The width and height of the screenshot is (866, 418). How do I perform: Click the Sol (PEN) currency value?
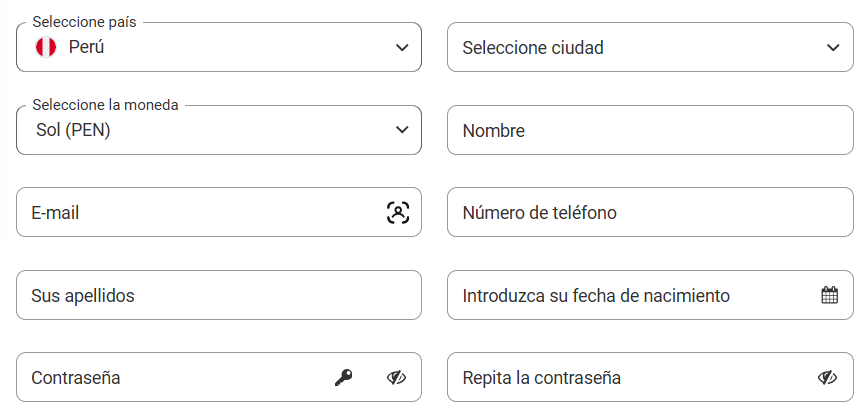73,130
